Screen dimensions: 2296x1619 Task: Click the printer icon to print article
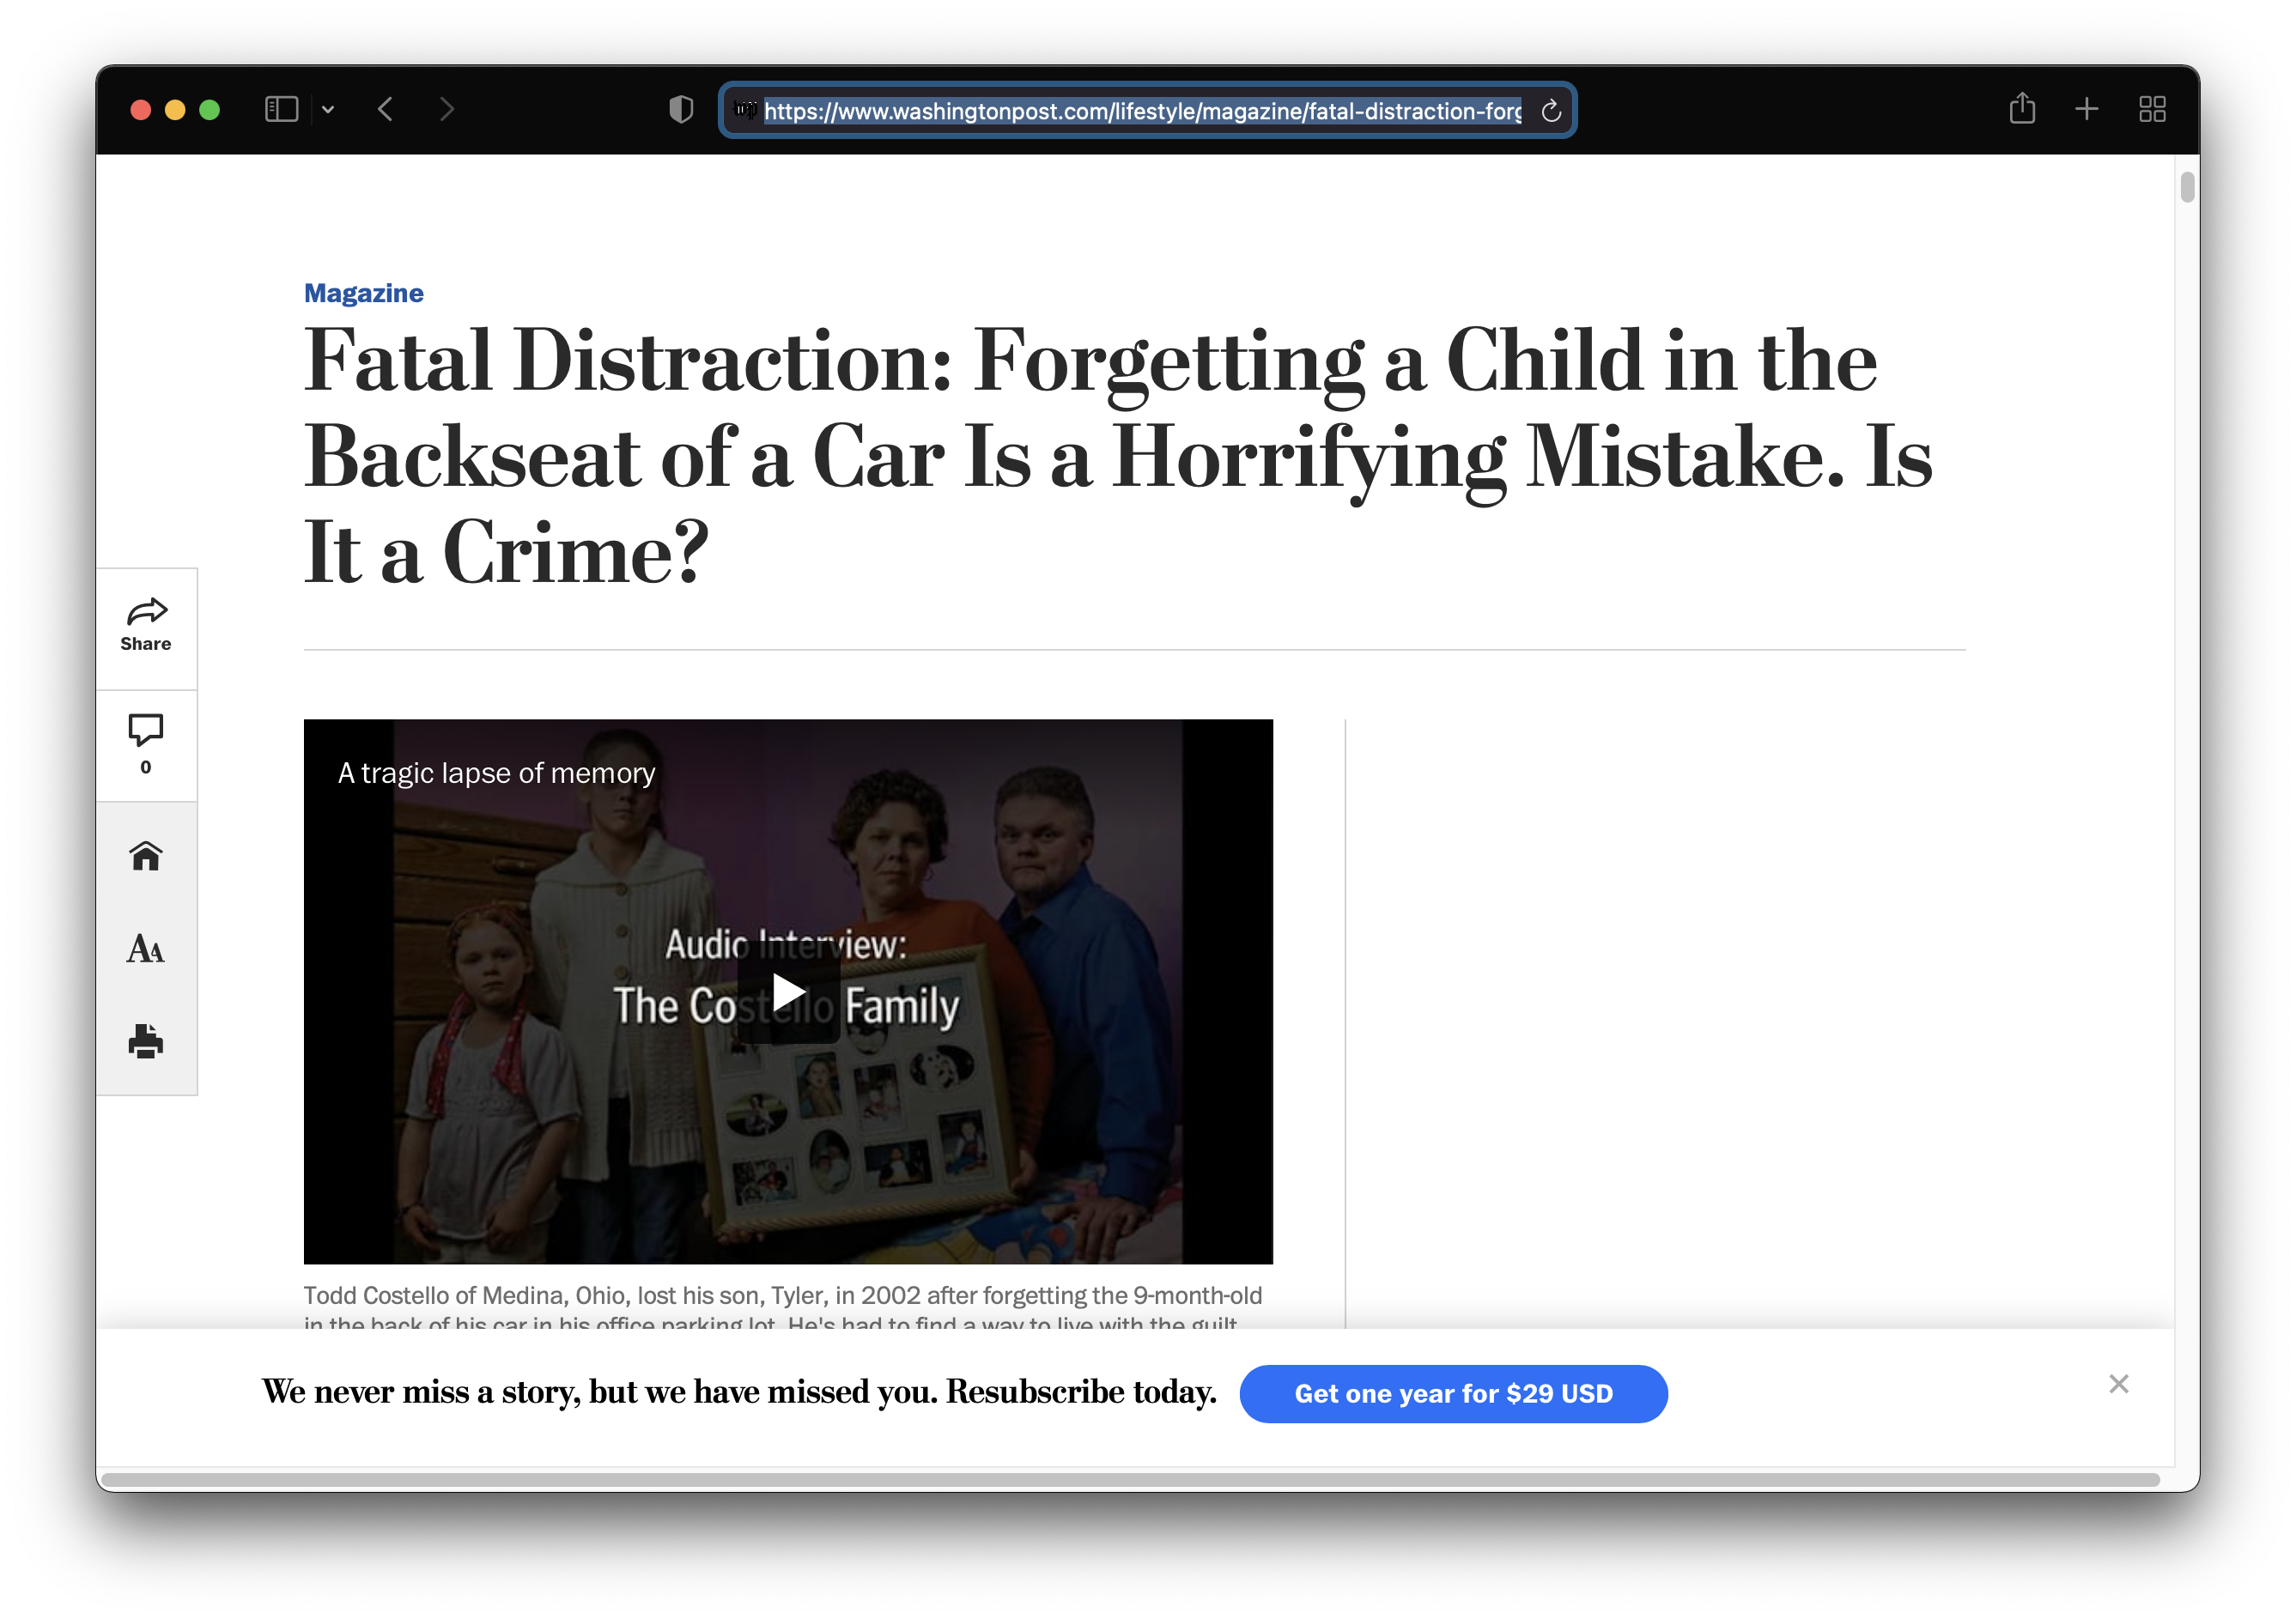146,1041
